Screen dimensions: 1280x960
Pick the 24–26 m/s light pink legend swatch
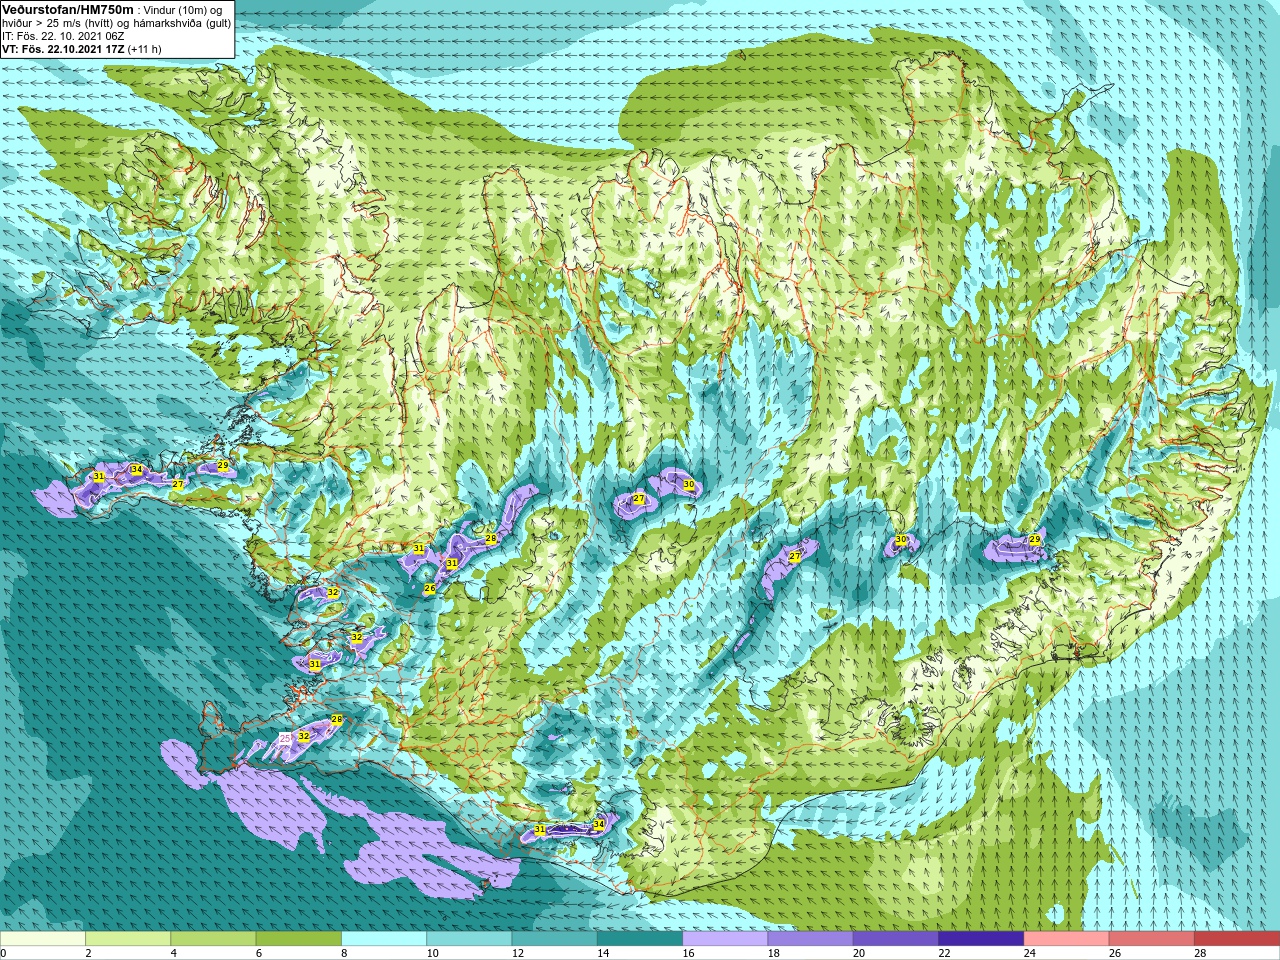click(1066, 939)
